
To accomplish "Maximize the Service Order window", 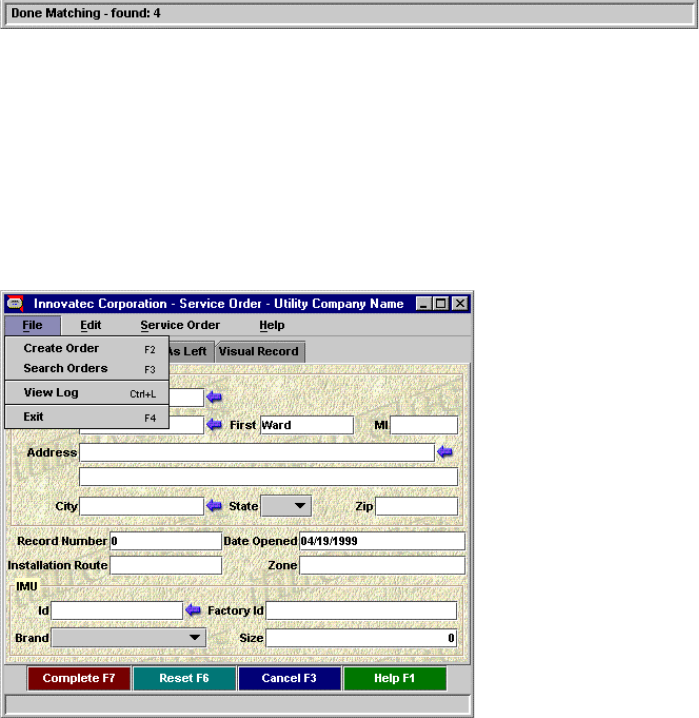I will (x=441, y=304).
